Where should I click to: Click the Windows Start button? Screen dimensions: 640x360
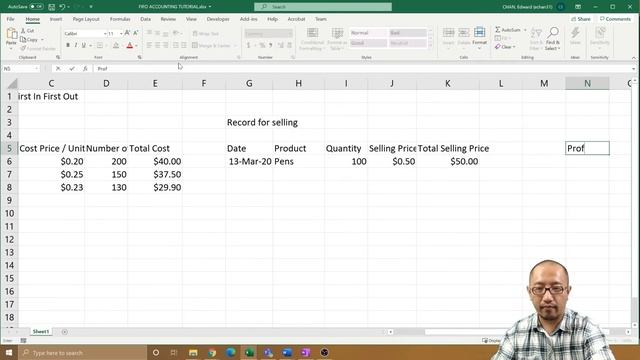coord(9,353)
